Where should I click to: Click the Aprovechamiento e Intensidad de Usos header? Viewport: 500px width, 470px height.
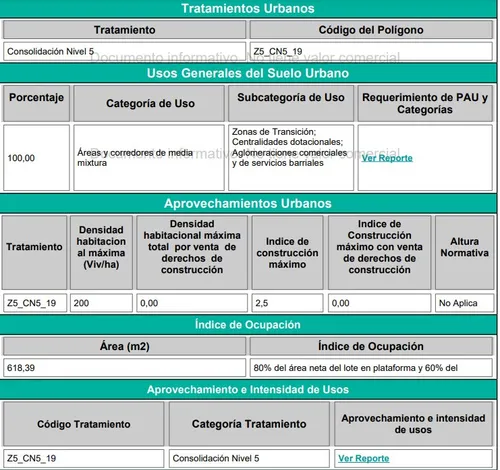coord(248,389)
